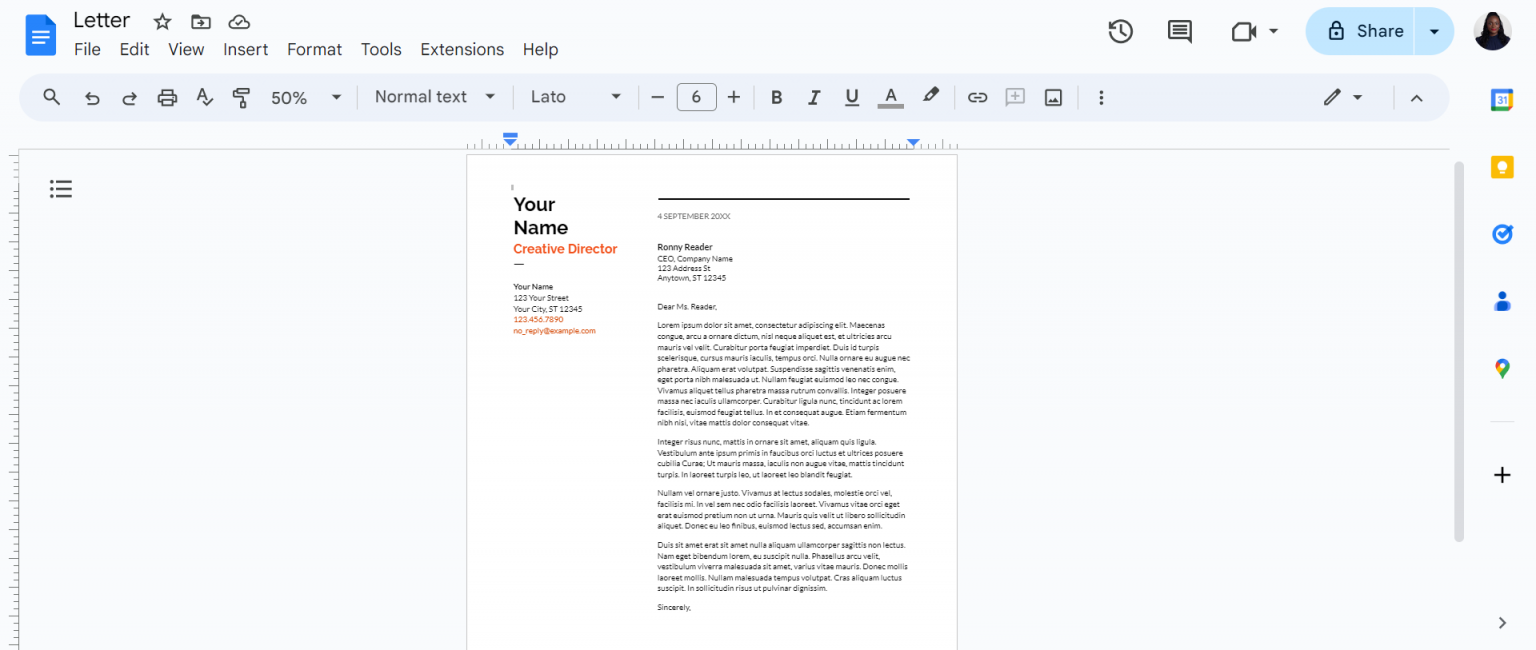
Task: Print the document
Action: [167, 97]
